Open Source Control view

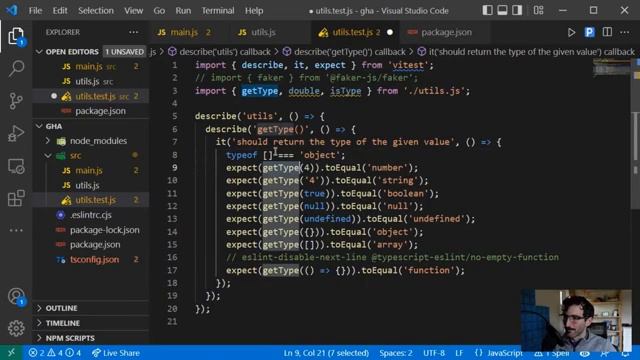click(16, 101)
